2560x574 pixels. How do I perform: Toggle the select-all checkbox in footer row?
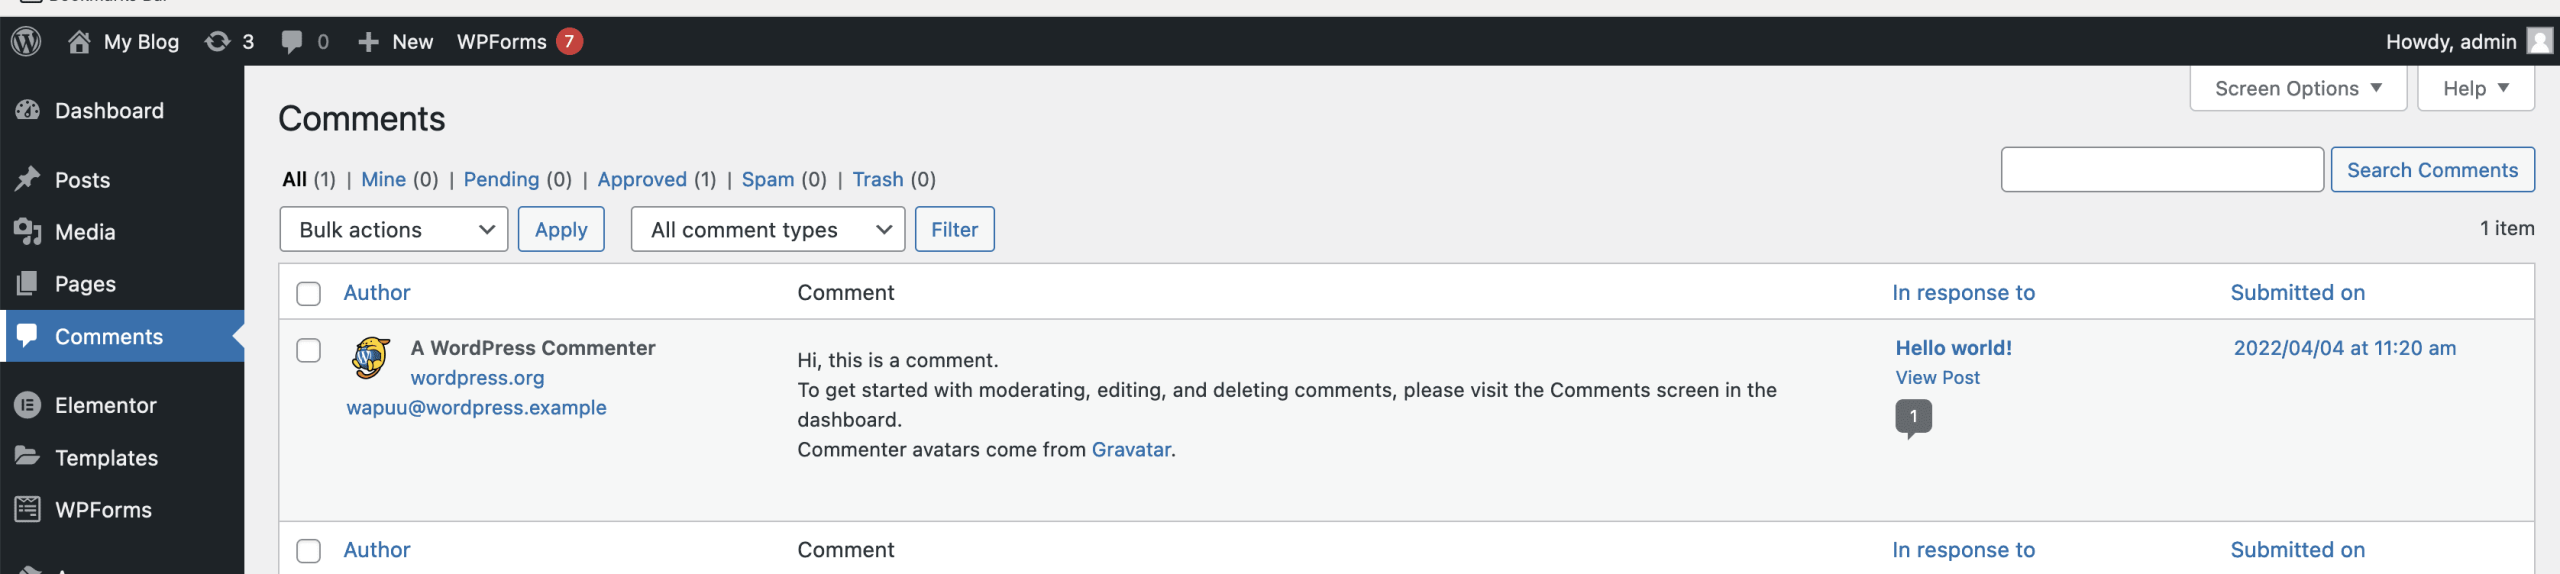click(x=309, y=550)
